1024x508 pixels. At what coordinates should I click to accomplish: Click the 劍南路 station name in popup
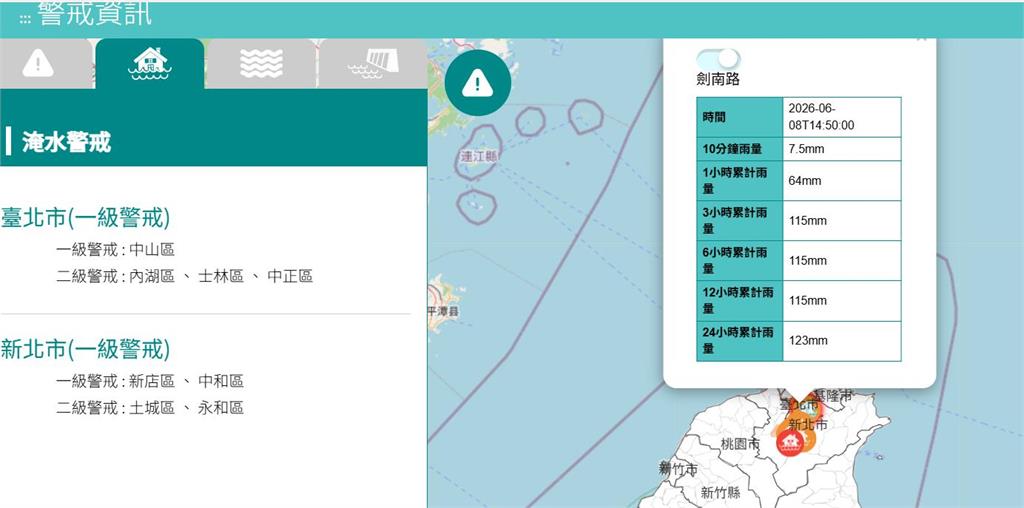[718, 80]
